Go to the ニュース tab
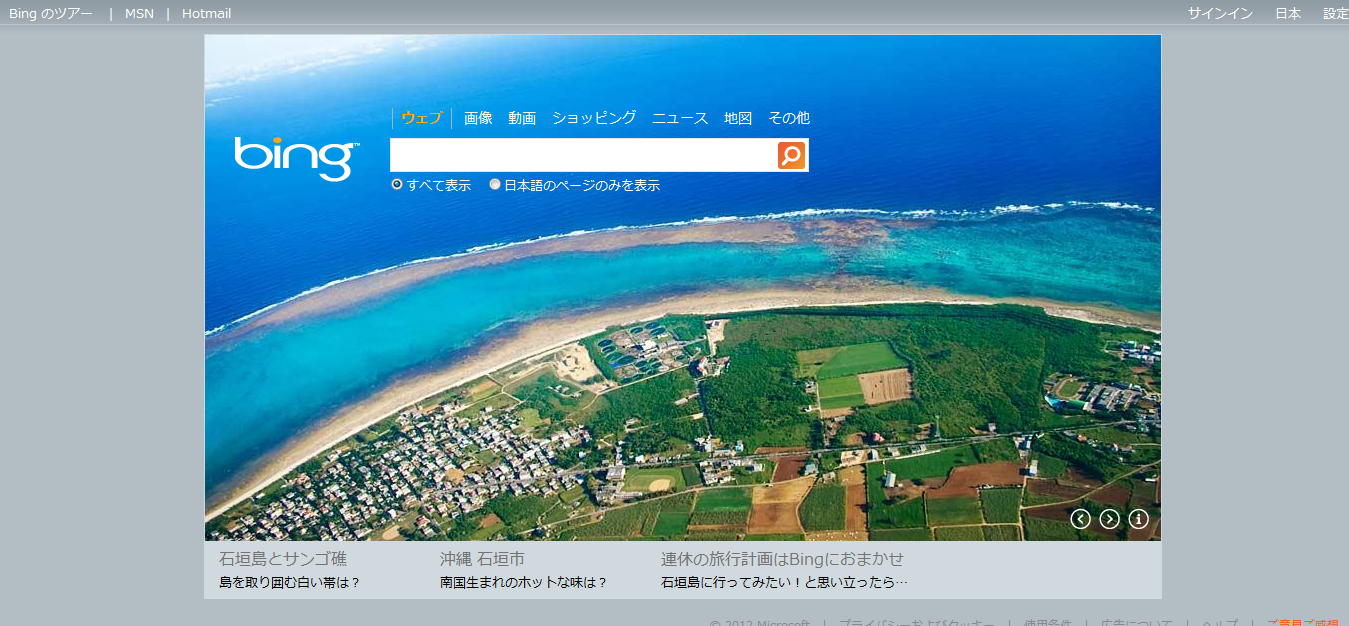The width and height of the screenshot is (1349, 626). coord(680,118)
